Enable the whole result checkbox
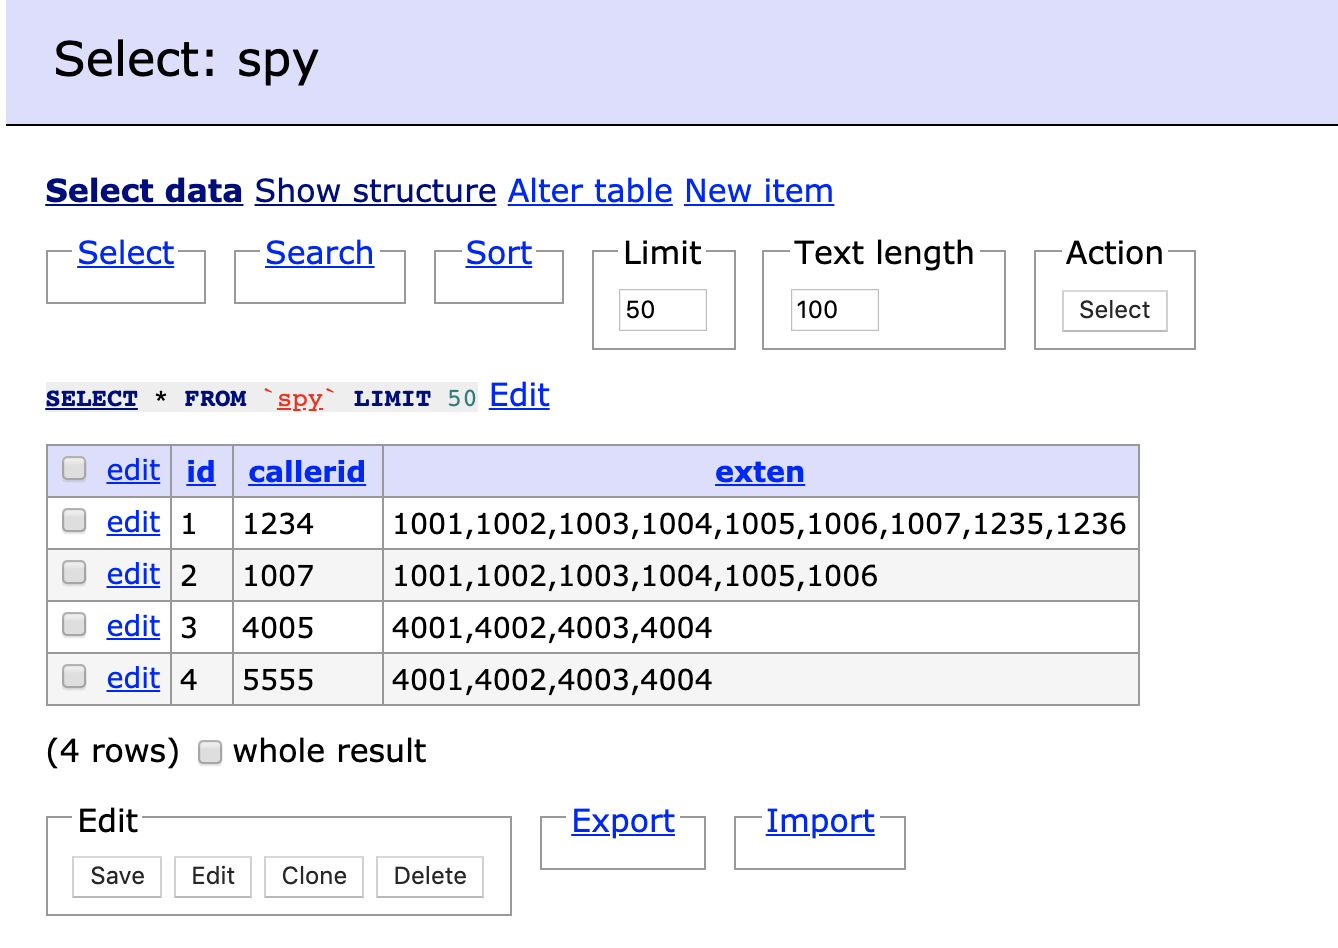The height and width of the screenshot is (948, 1338). [x=210, y=752]
